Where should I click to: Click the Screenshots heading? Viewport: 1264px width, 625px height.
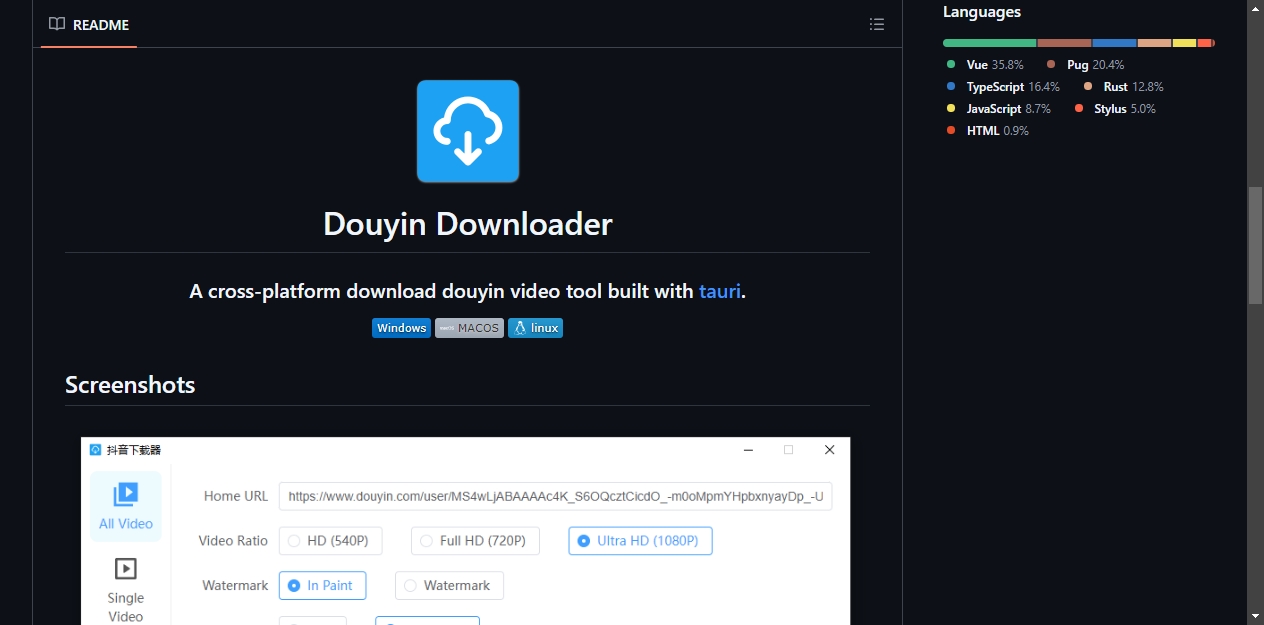[130, 385]
